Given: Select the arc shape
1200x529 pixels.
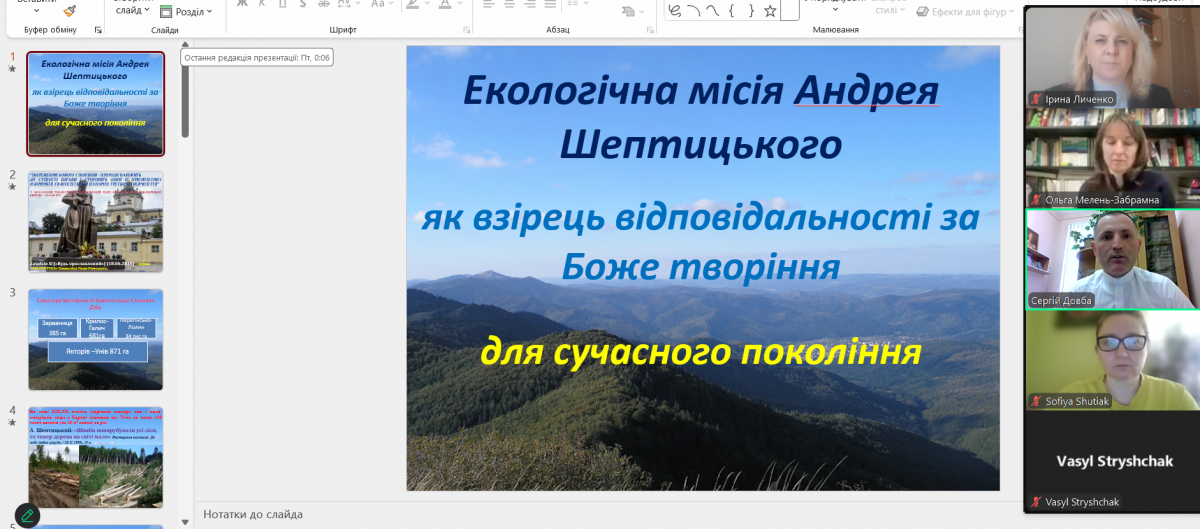Looking at the screenshot, I should pyautogui.click(x=693, y=10).
